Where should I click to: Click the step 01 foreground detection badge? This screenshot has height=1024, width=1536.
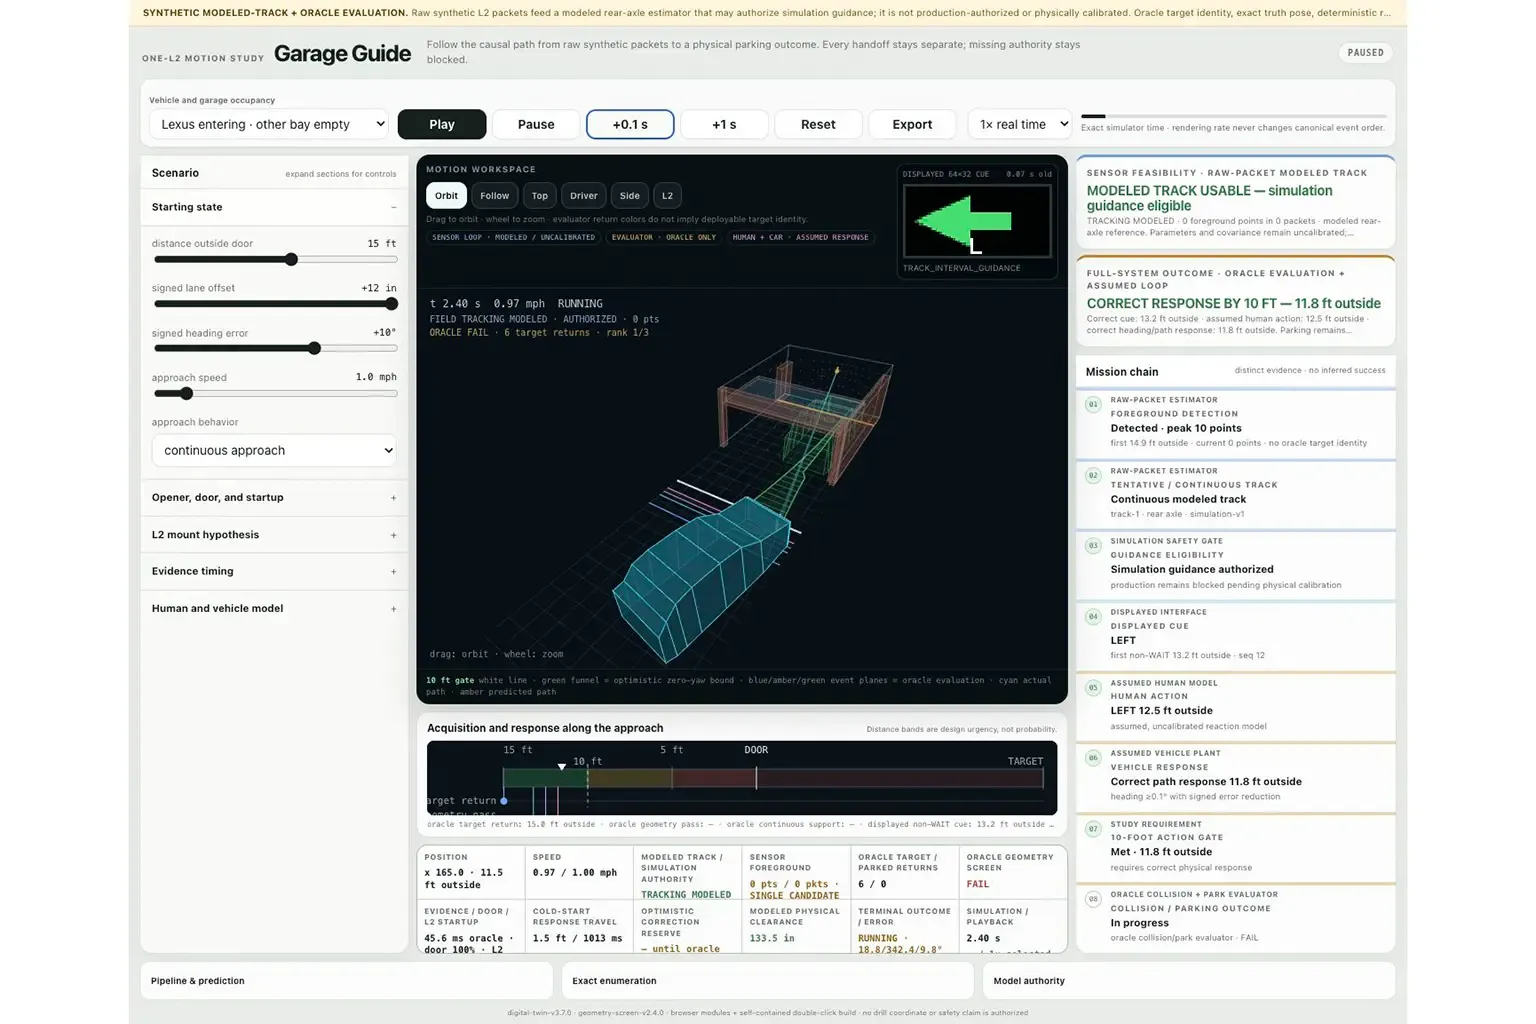click(1093, 404)
